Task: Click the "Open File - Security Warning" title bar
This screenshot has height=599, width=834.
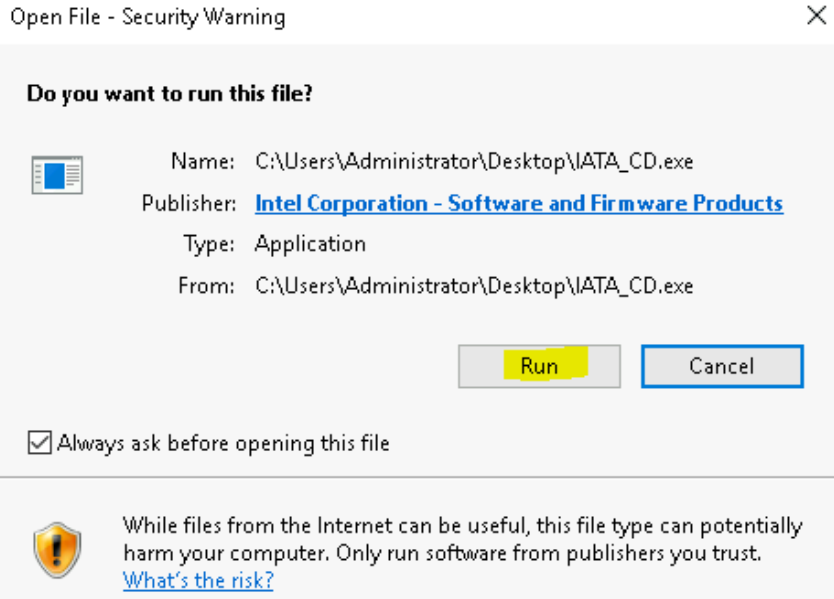Action: pos(148,18)
